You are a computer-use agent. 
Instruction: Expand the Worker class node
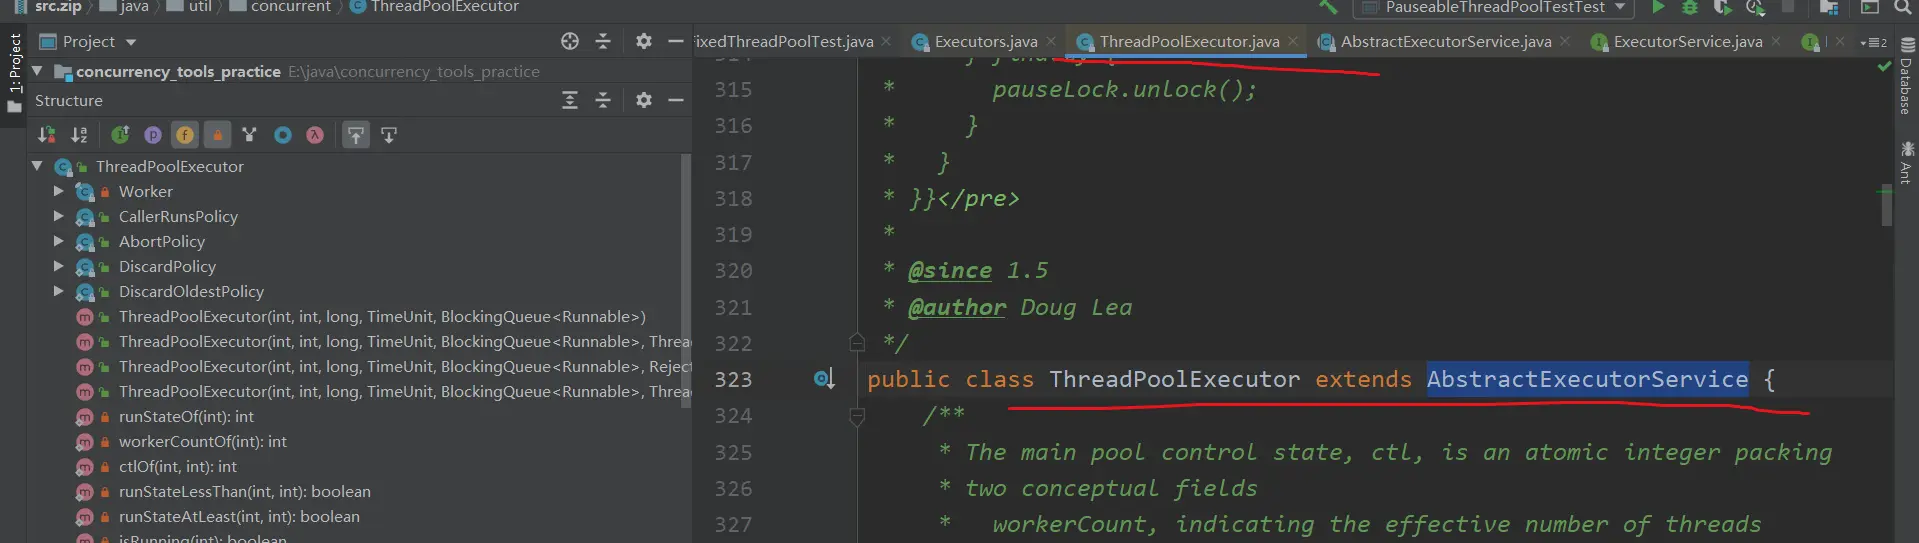[58, 191]
